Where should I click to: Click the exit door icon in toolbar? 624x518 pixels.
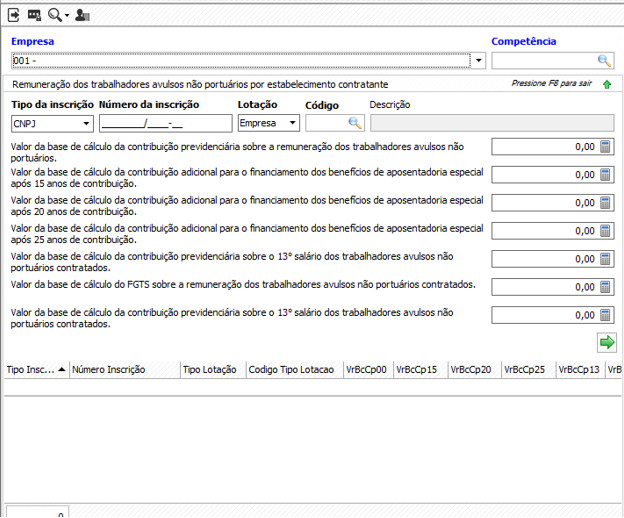14,16
